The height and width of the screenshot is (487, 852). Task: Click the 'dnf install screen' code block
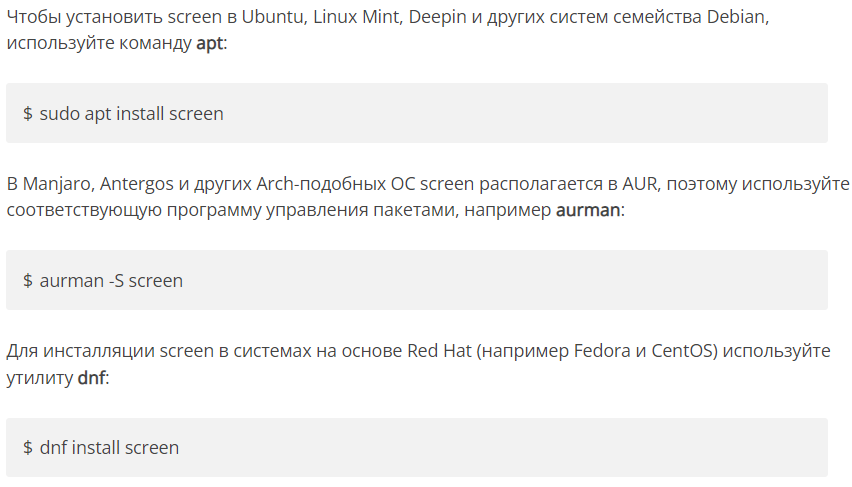417,447
